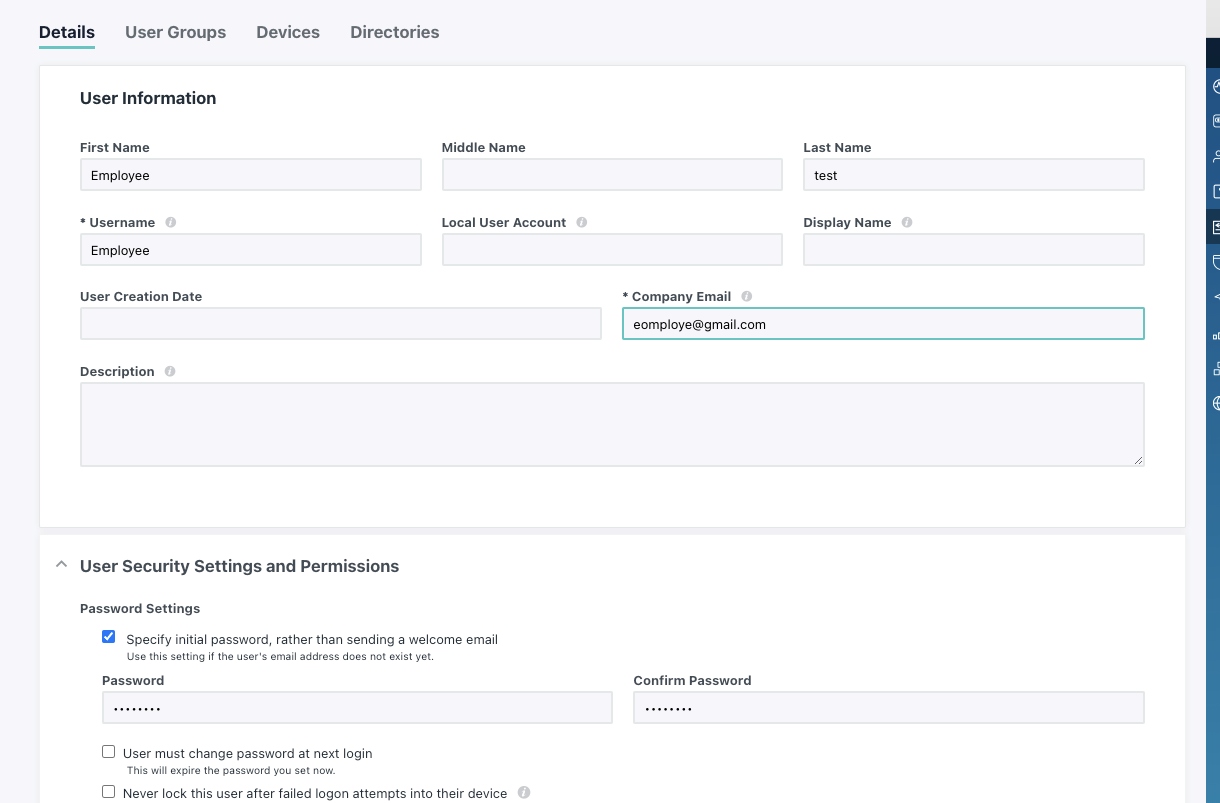
Task: Click the info icon beside Description
Action: pos(170,372)
